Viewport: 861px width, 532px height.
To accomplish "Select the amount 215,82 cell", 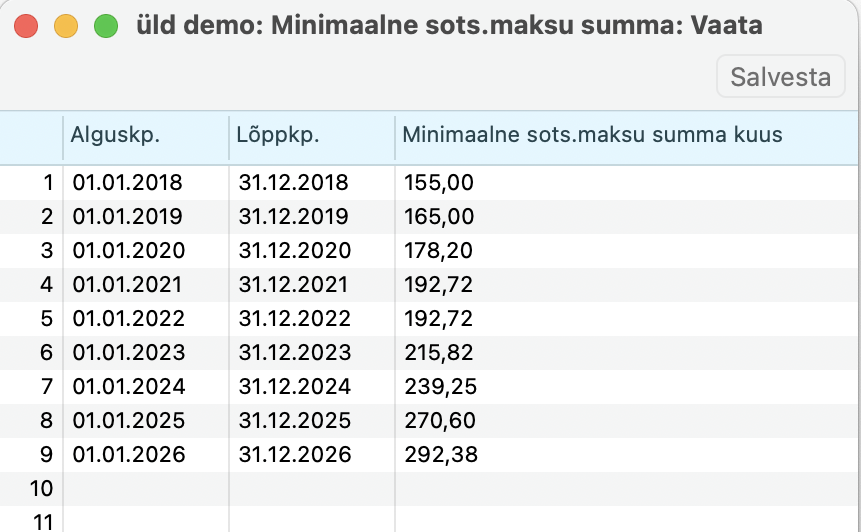I will (x=440, y=353).
